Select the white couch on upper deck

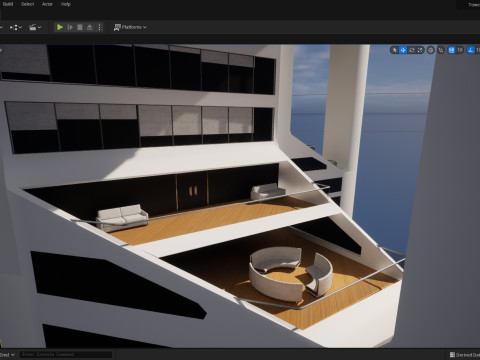[x=122, y=218]
